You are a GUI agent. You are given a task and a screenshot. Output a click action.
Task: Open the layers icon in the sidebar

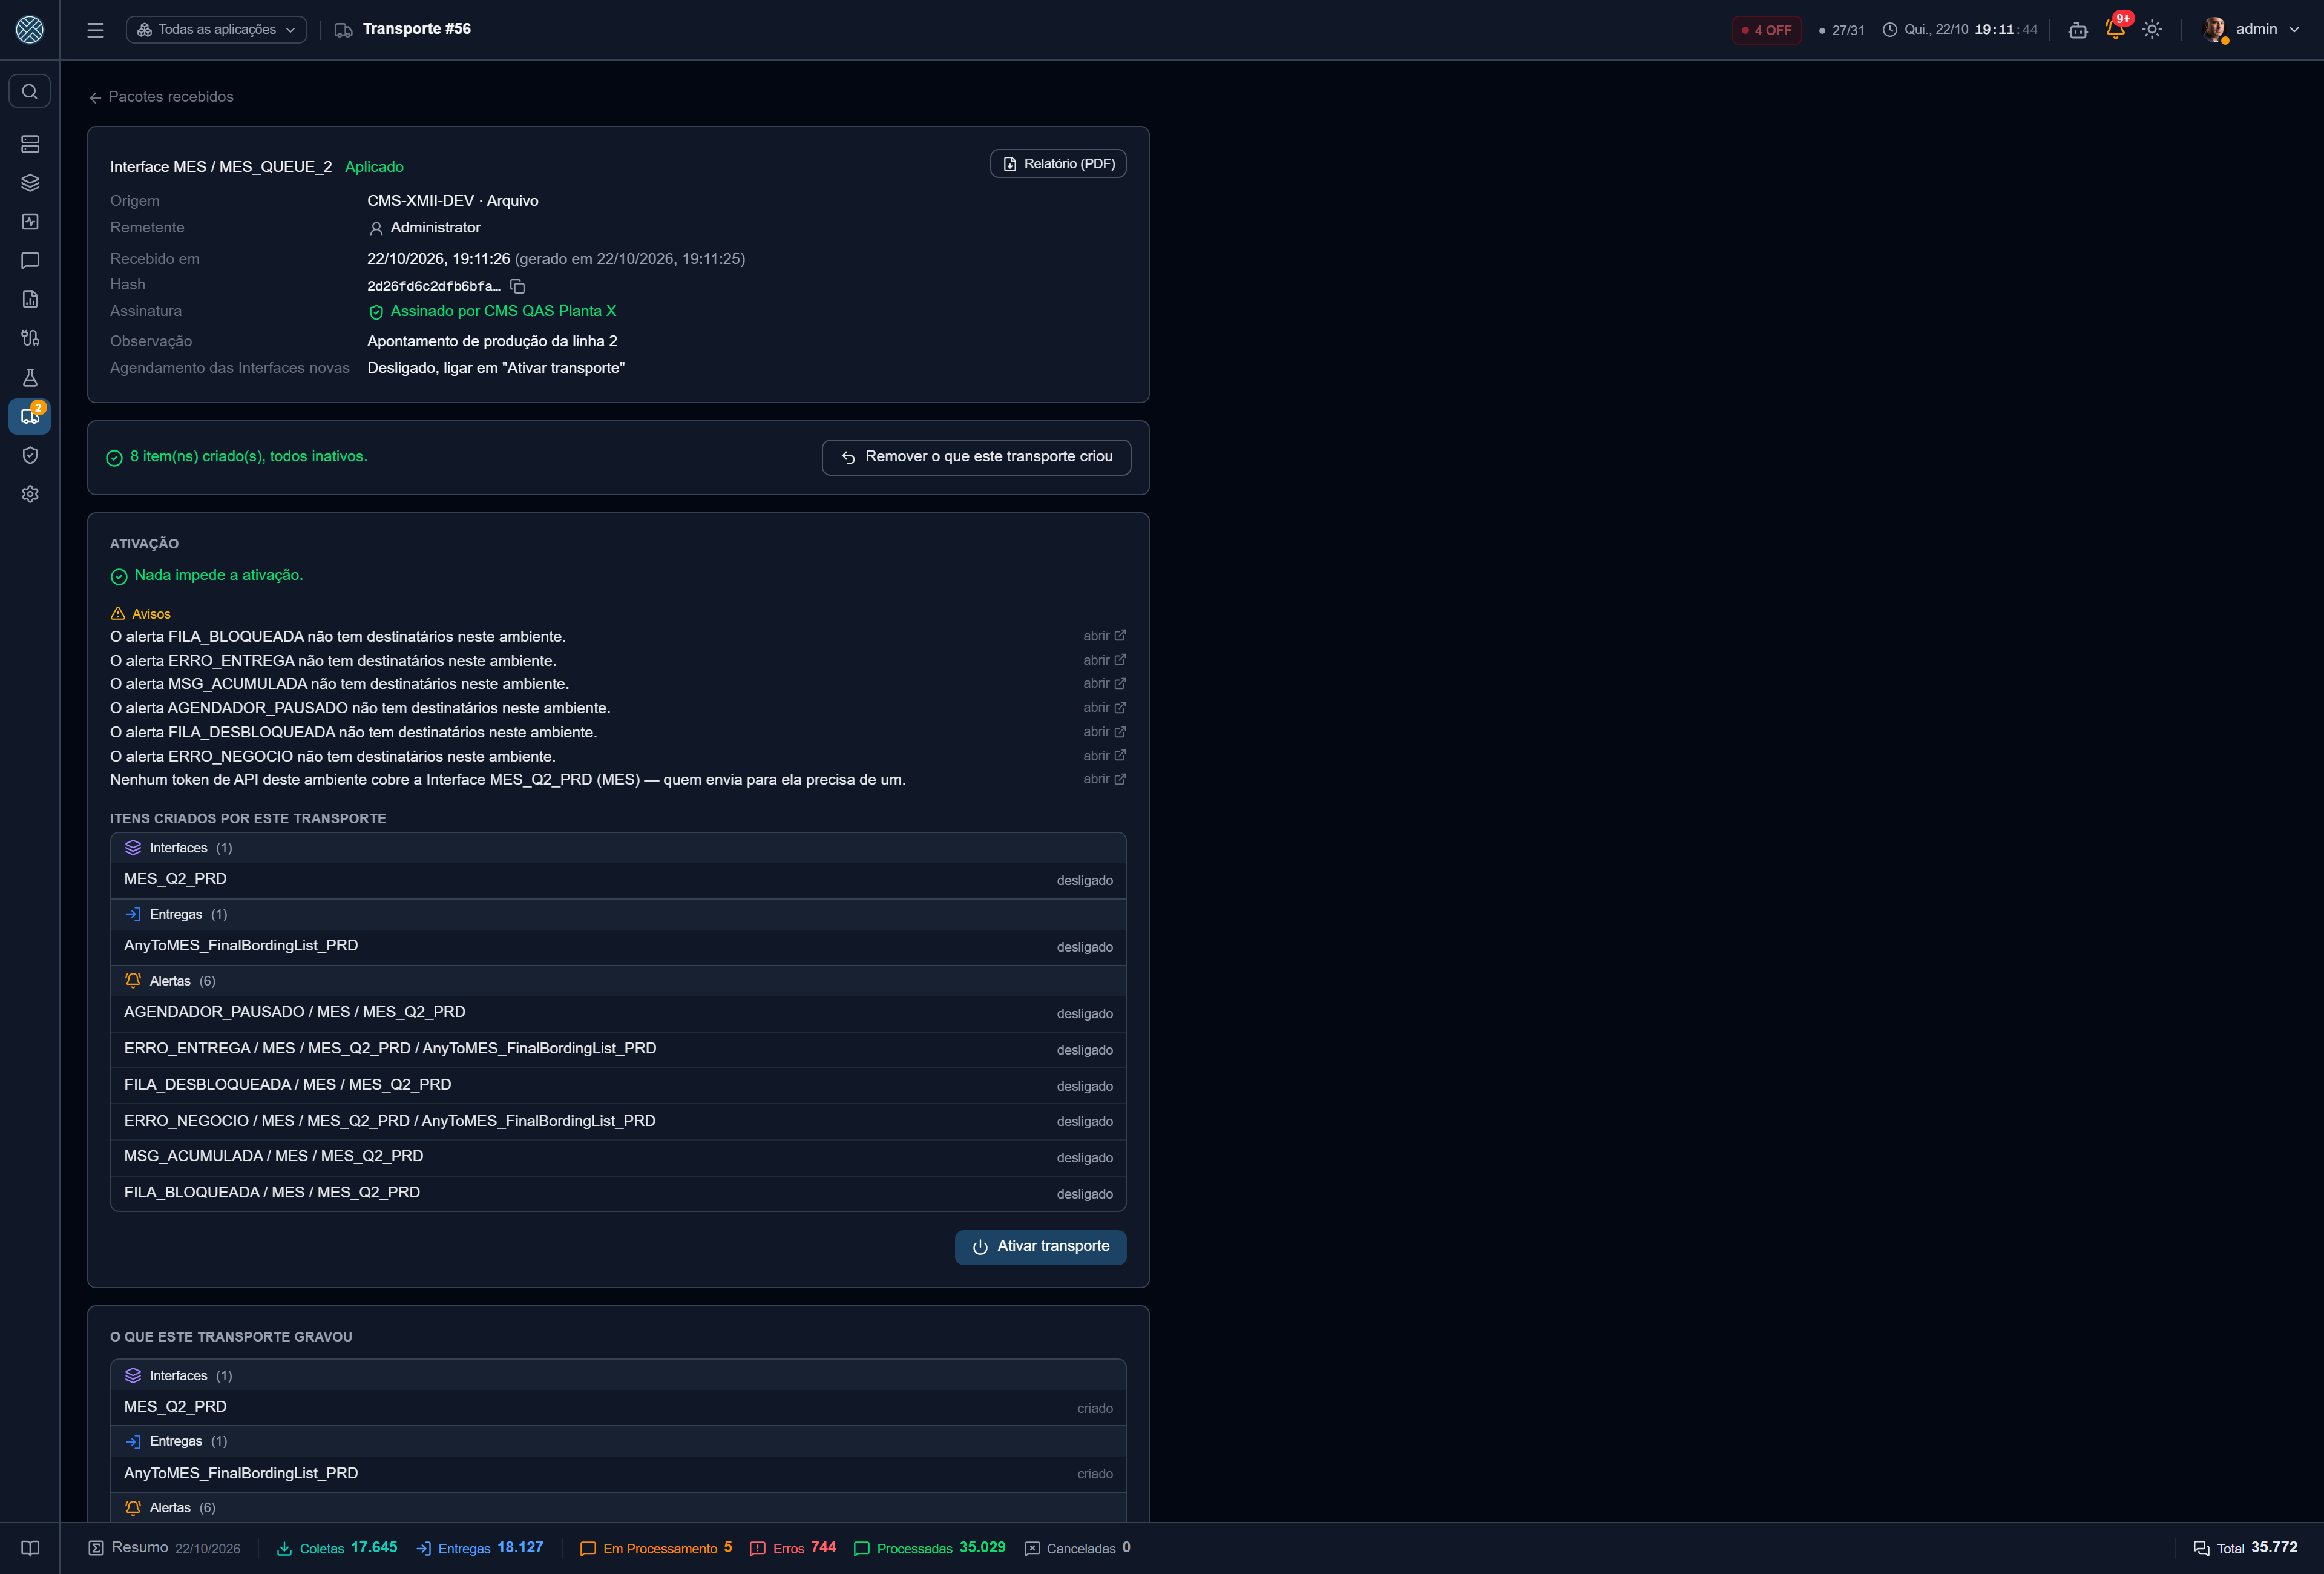(30, 183)
